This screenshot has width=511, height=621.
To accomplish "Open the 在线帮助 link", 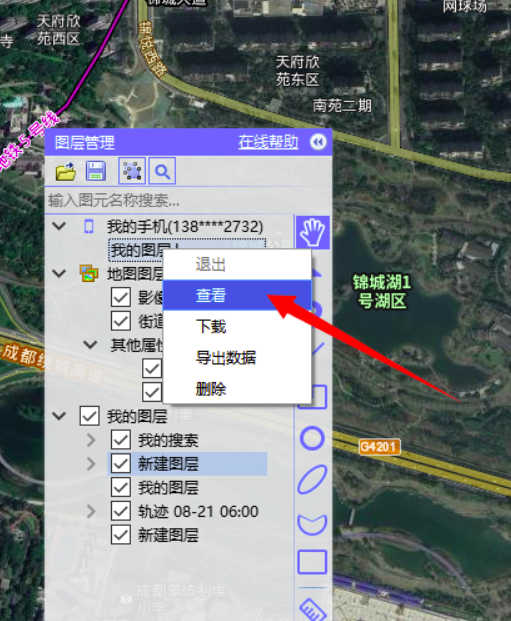I will click(268, 142).
